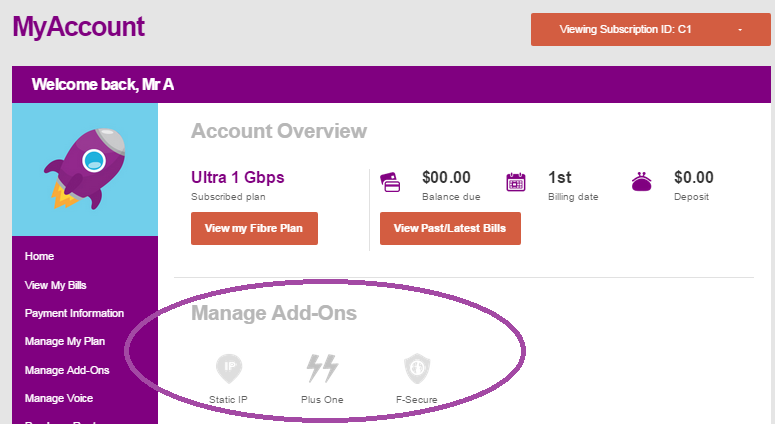Click the billing date calendar icon

point(516,183)
